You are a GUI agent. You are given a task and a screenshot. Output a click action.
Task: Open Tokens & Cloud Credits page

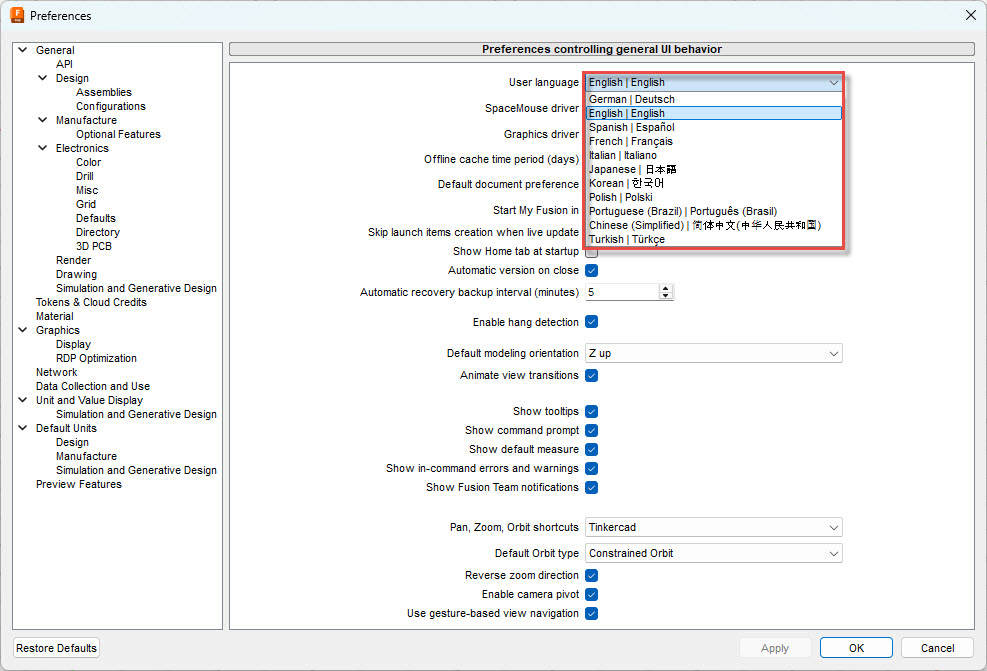[x=91, y=302]
